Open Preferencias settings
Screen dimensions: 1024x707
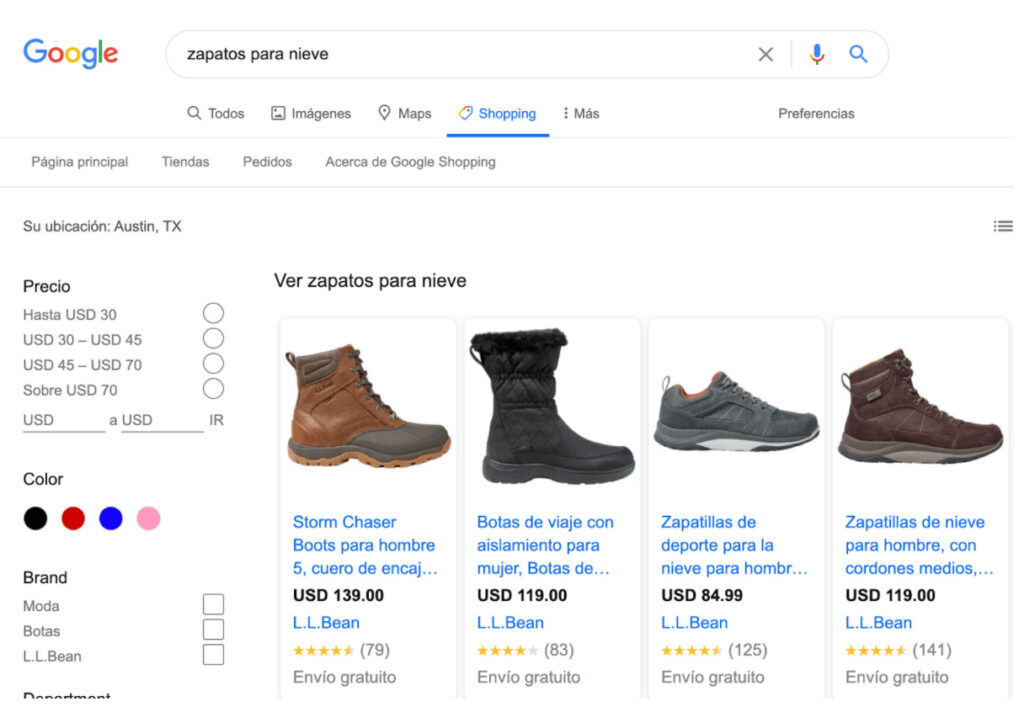point(816,114)
